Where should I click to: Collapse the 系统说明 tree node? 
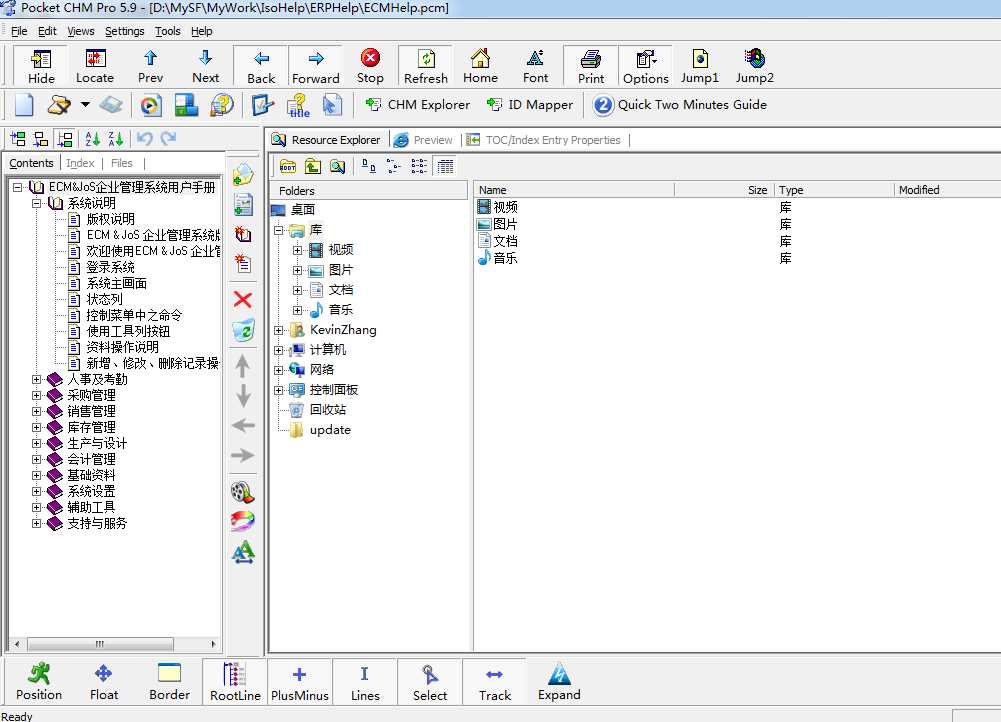36,203
